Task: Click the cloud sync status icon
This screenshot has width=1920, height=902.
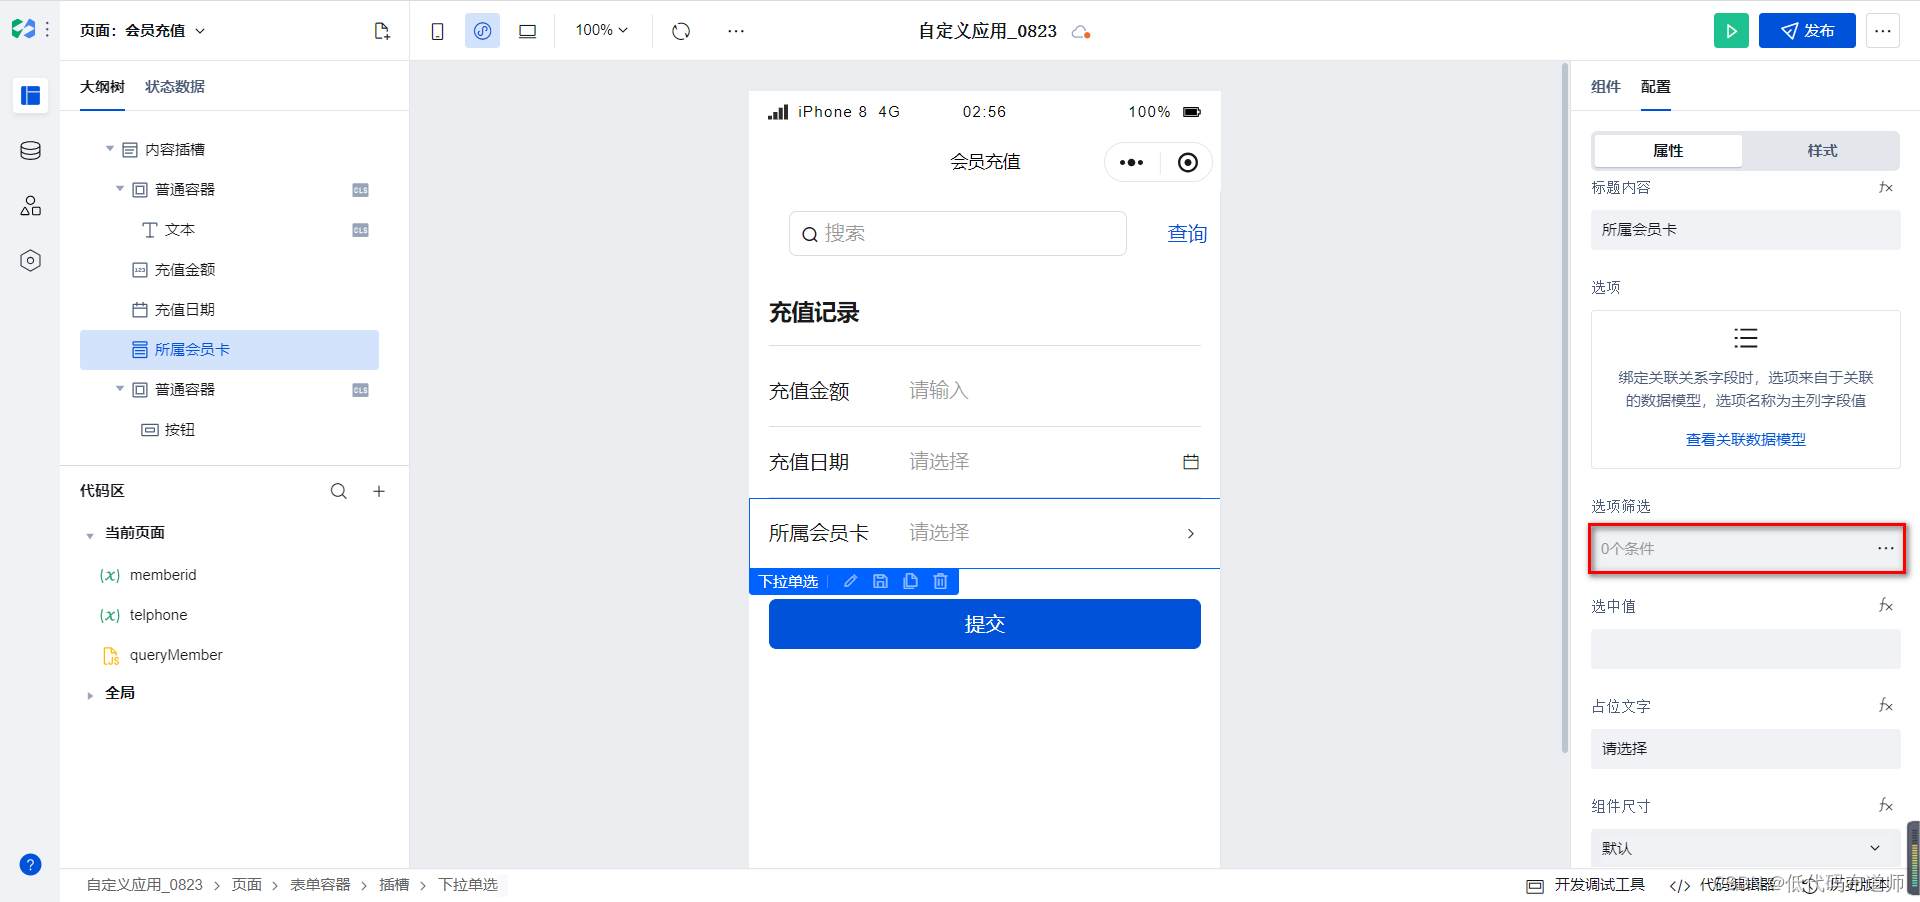Action: [1080, 32]
